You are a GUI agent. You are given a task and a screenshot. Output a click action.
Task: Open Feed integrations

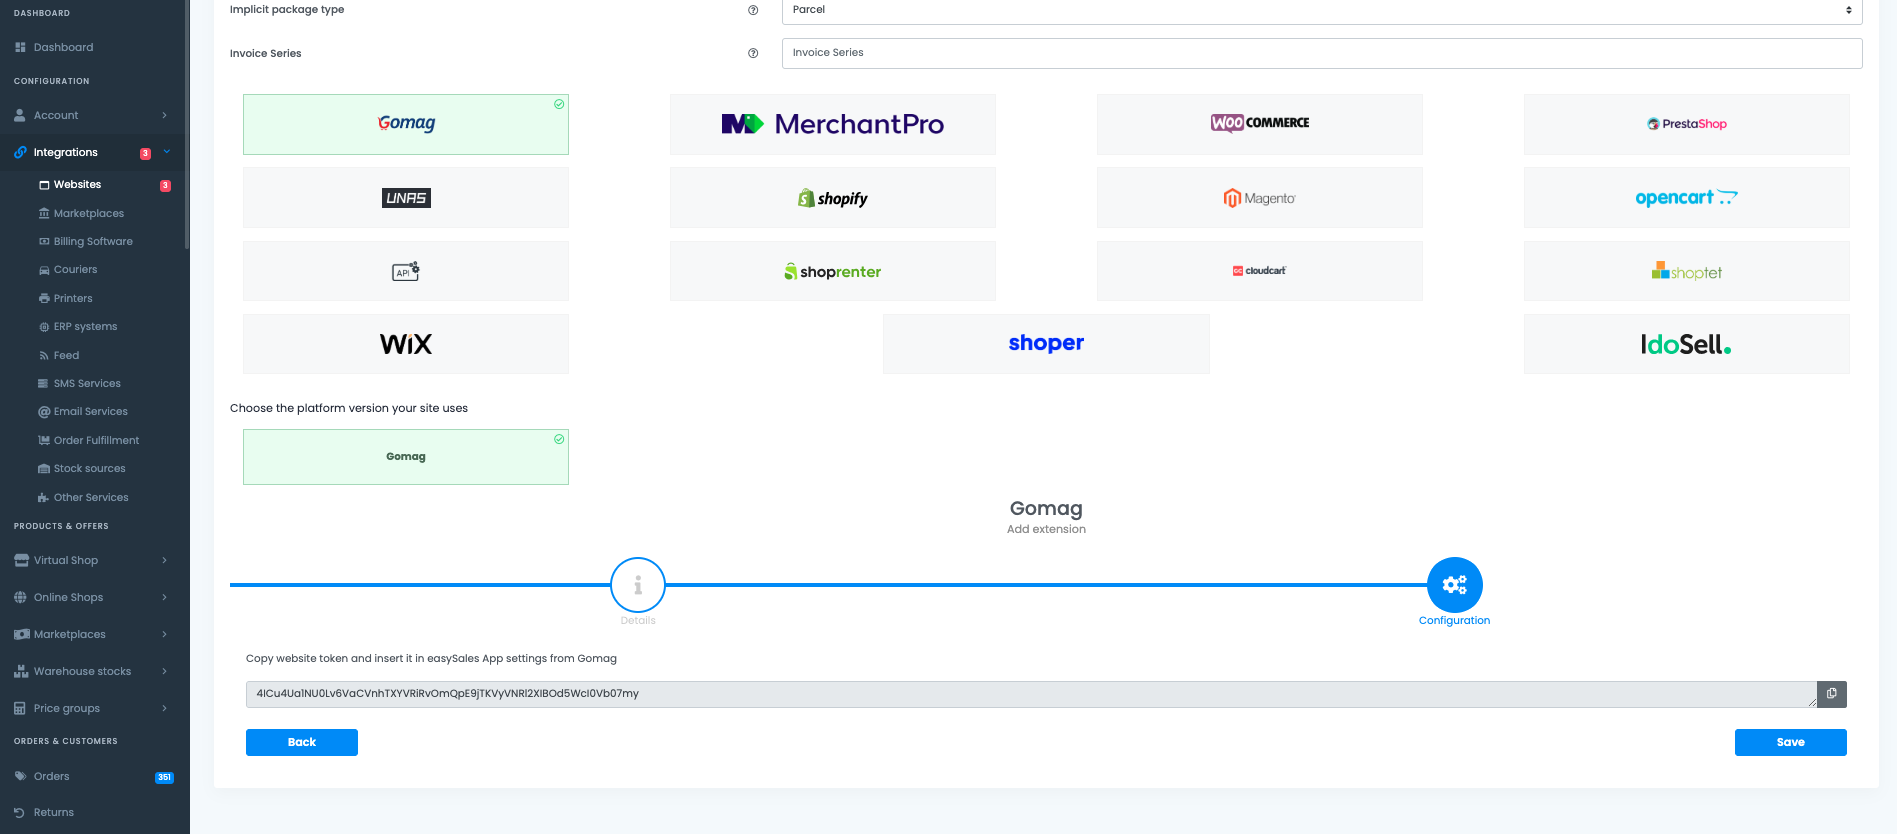66,355
